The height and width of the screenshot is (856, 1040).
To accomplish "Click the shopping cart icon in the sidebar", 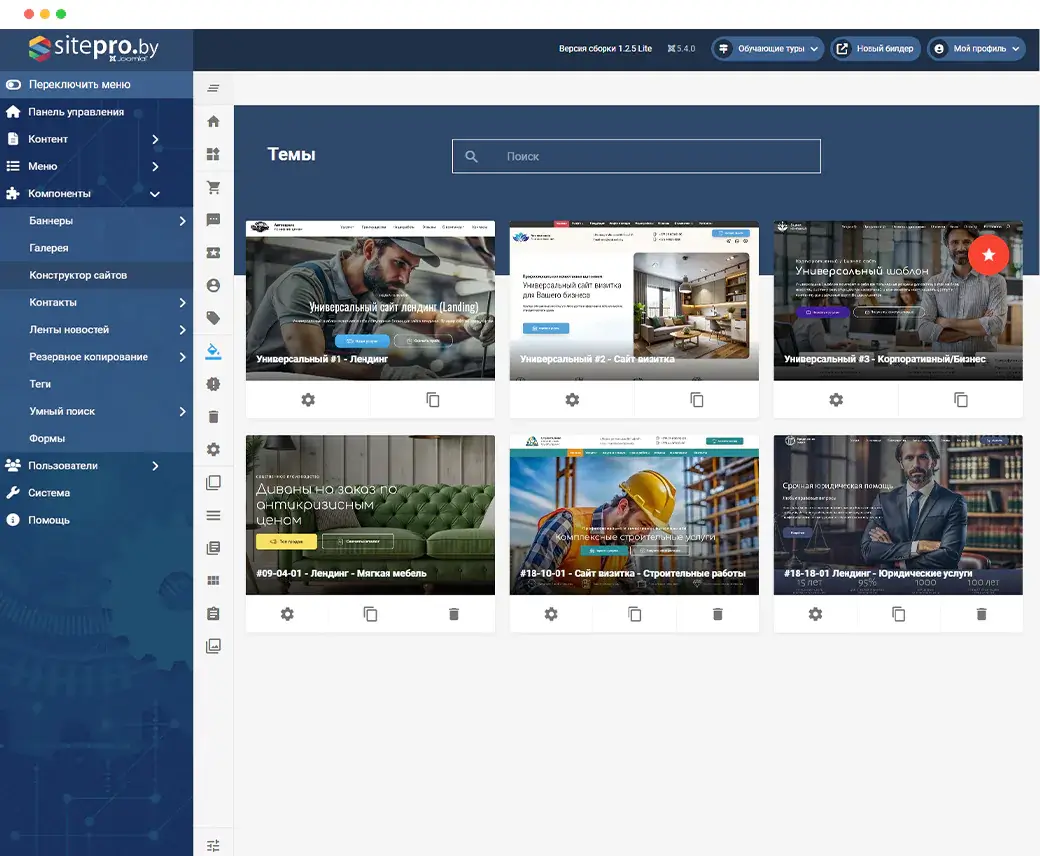I will point(213,188).
